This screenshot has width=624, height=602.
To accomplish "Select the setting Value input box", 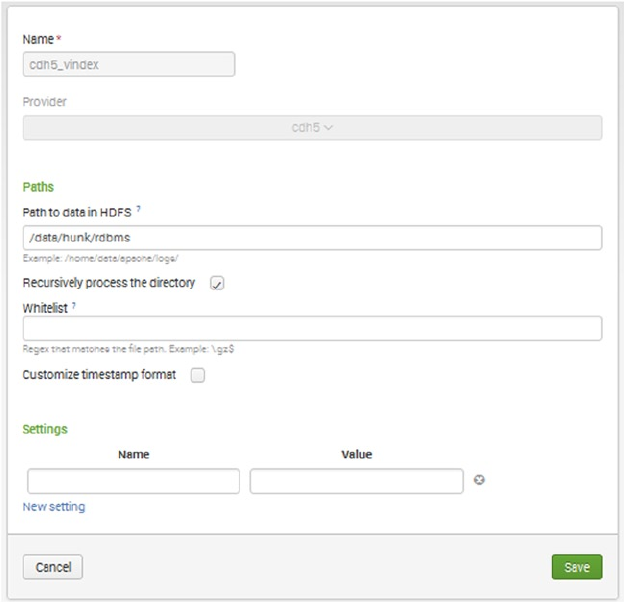I will point(356,481).
